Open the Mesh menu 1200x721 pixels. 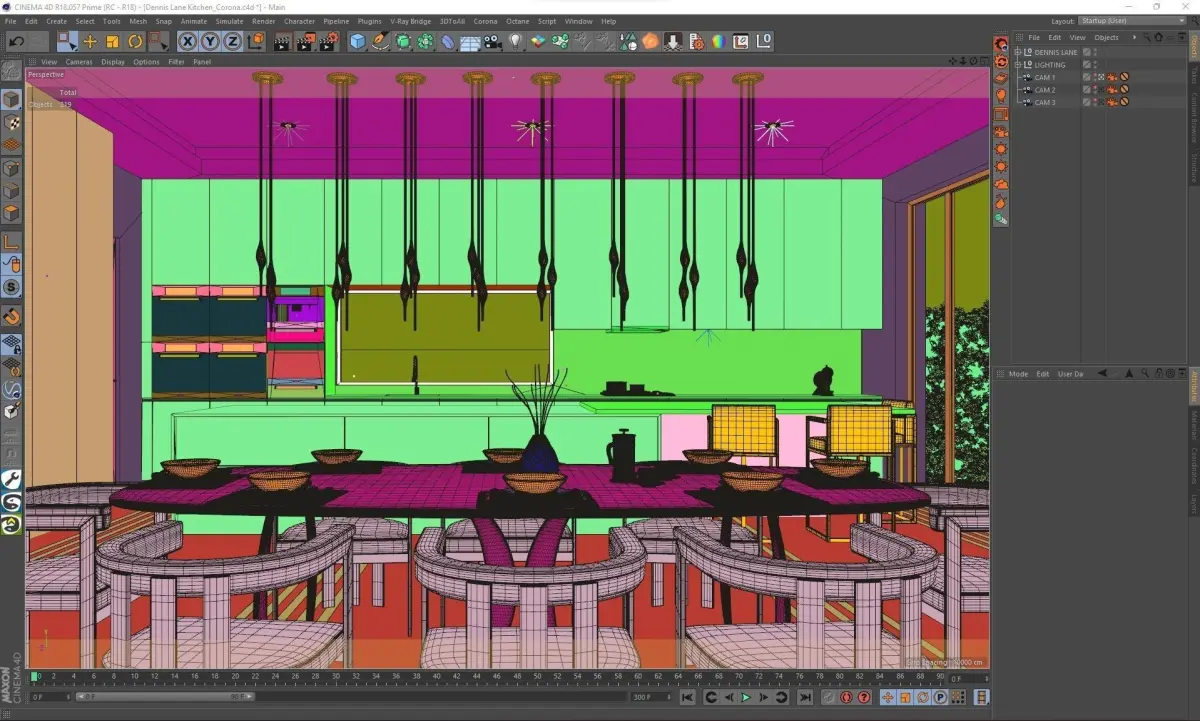(x=137, y=21)
